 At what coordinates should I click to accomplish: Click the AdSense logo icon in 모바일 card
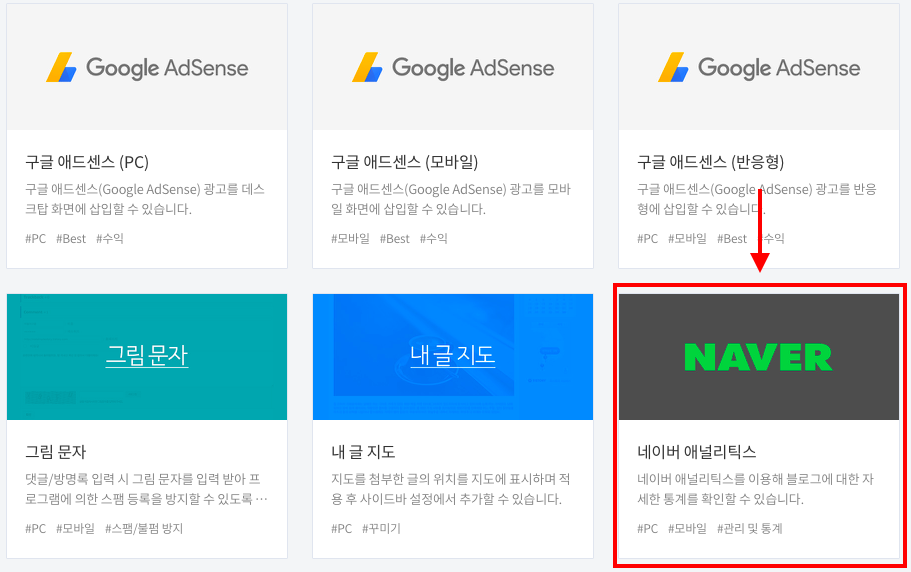[x=367, y=67]
